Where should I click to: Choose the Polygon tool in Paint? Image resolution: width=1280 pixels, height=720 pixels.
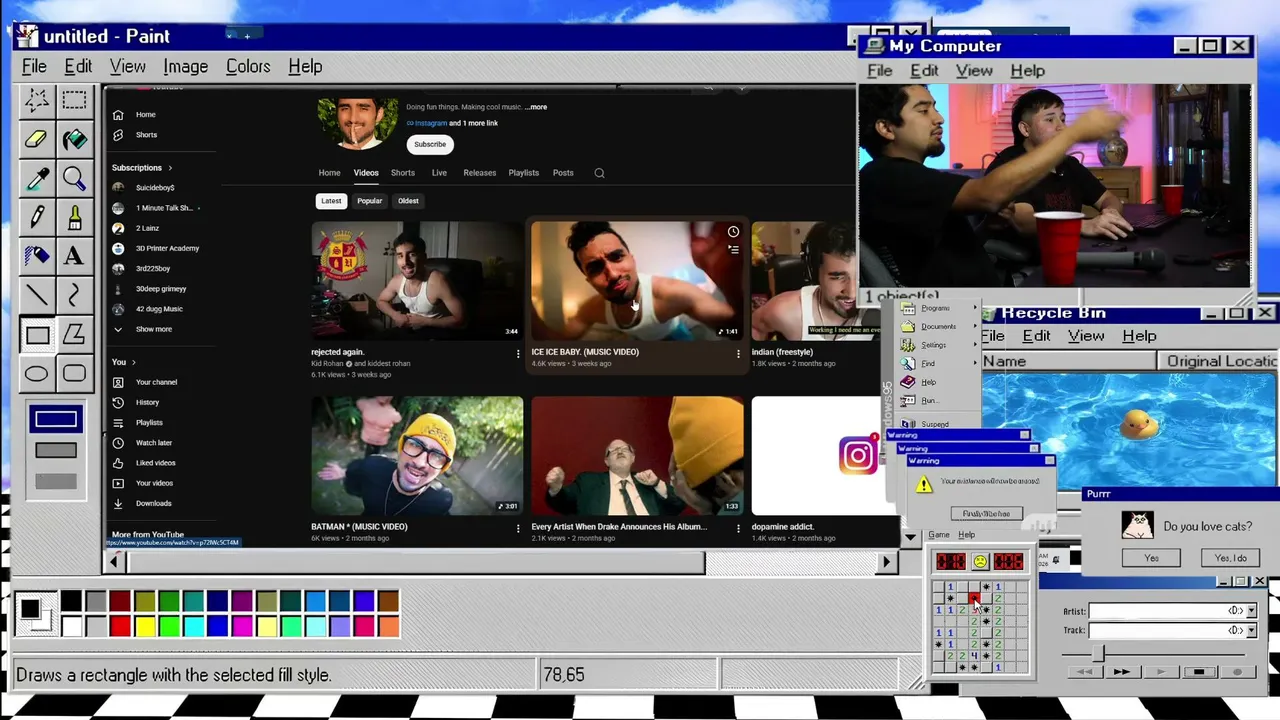click(74, 335)
